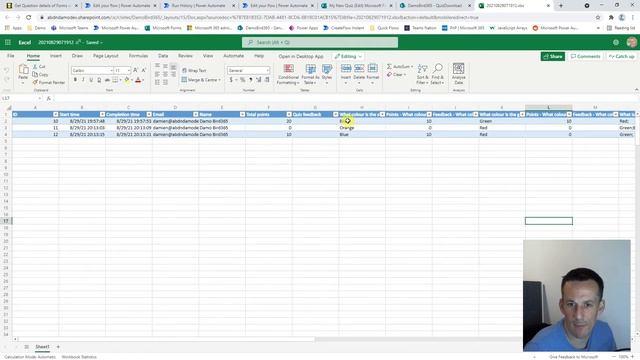Apply currency dollar format
This screenshot has height=360, width=640.
click(x=231, y=80)
